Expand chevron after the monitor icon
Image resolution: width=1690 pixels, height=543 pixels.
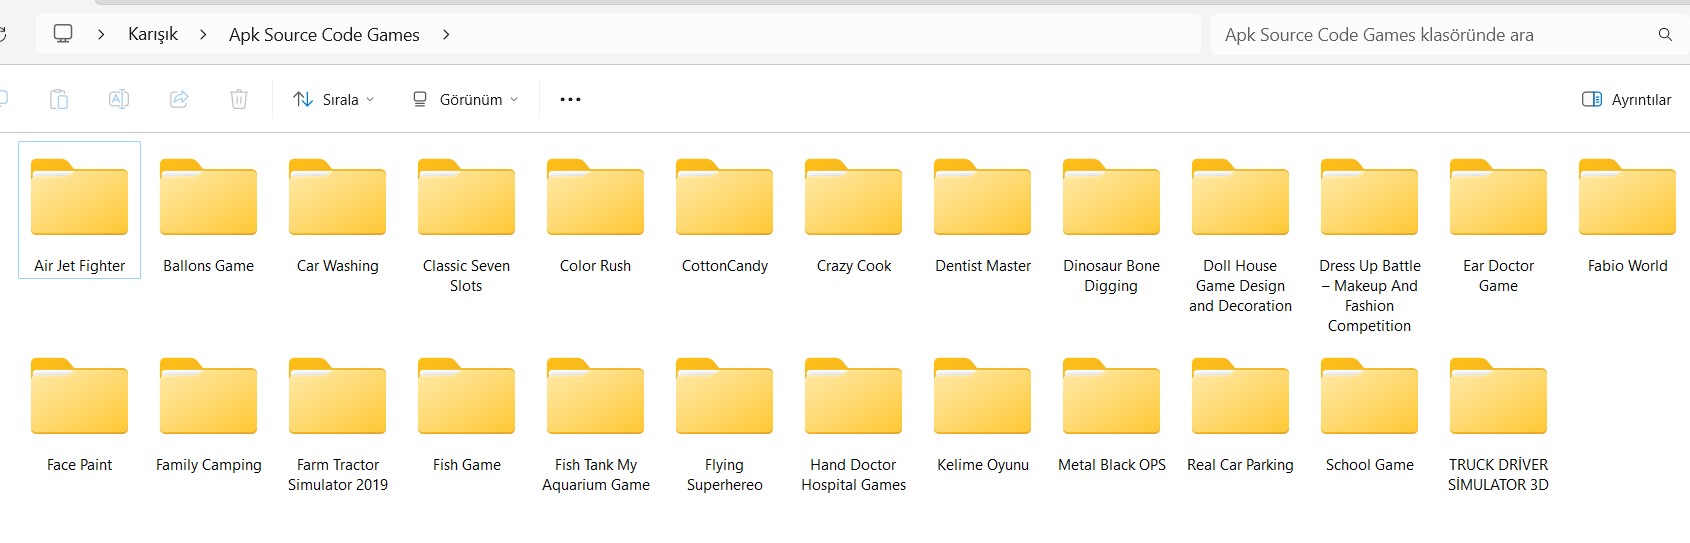[x=101, y=34]
